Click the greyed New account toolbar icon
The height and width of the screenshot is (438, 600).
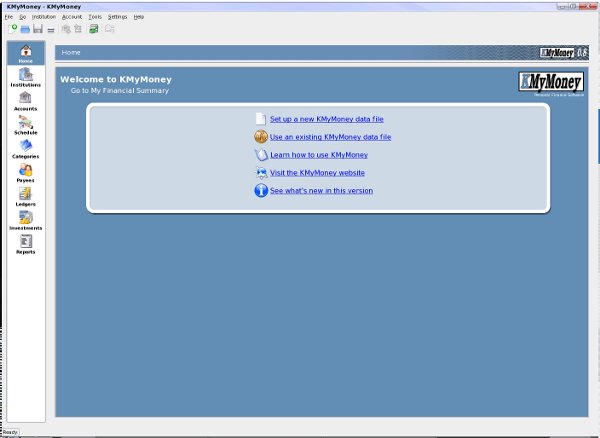click(78, 29)
